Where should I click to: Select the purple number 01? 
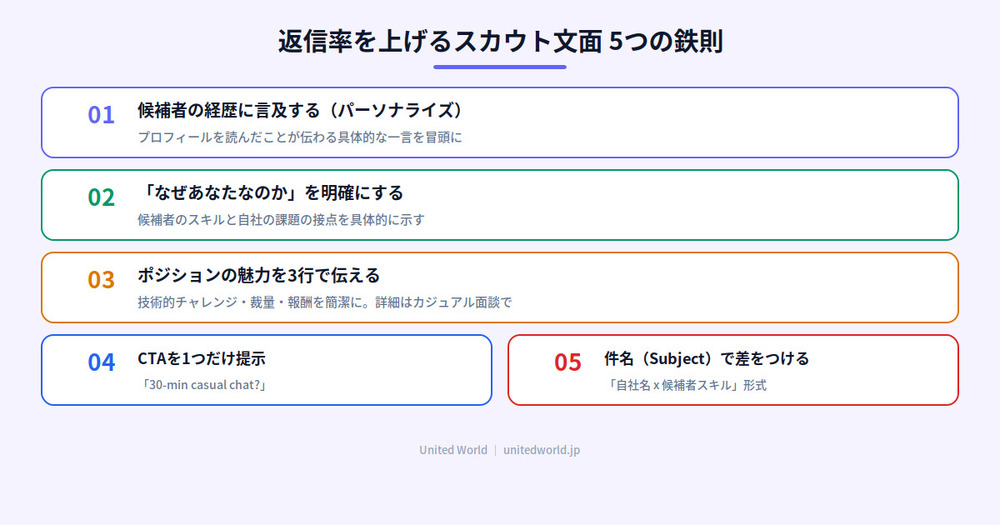[101, 115]
